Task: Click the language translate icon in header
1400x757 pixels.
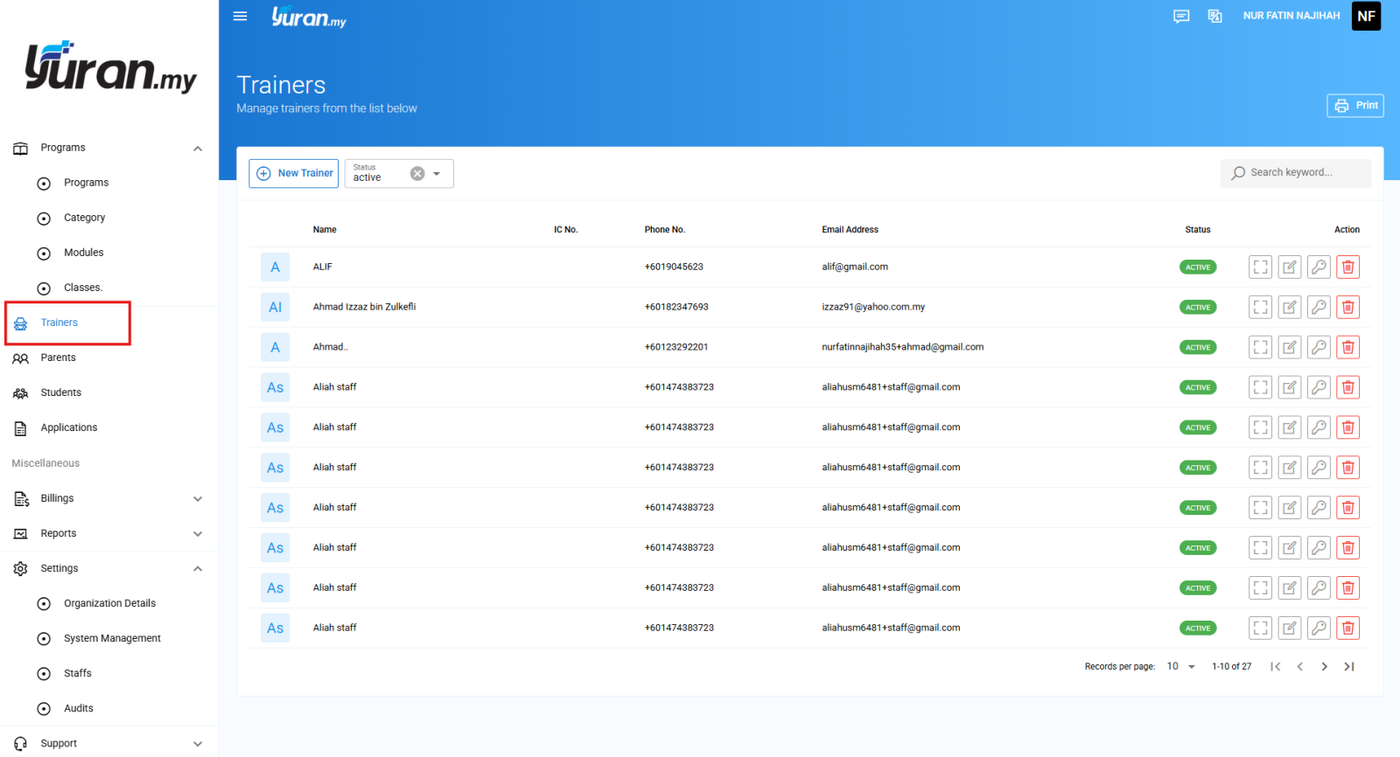Action: [x=1215, y=16]
